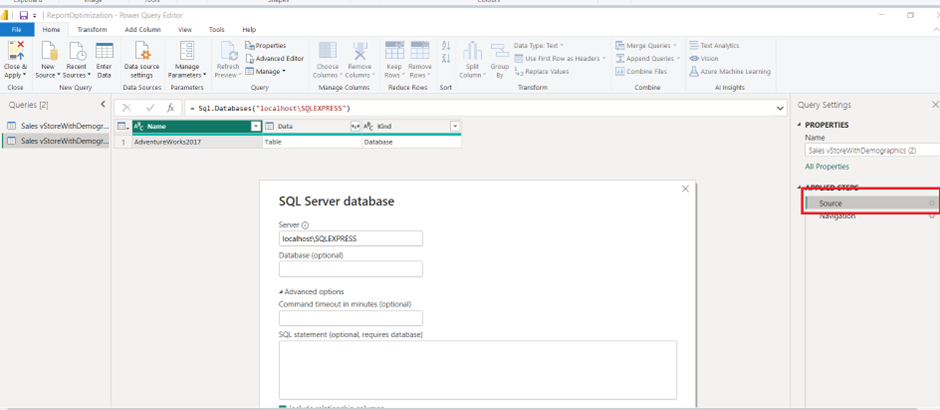Click the Enter Data icon
Image resolution: width=940 pixels, height=410 pixels.
104,52
